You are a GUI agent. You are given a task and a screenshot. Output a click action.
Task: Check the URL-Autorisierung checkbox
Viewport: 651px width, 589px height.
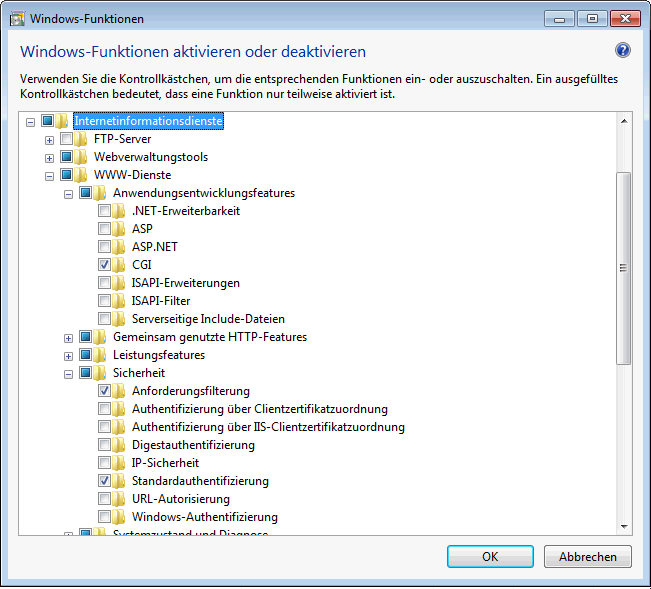pyautogui.click(x=105, y=499)
